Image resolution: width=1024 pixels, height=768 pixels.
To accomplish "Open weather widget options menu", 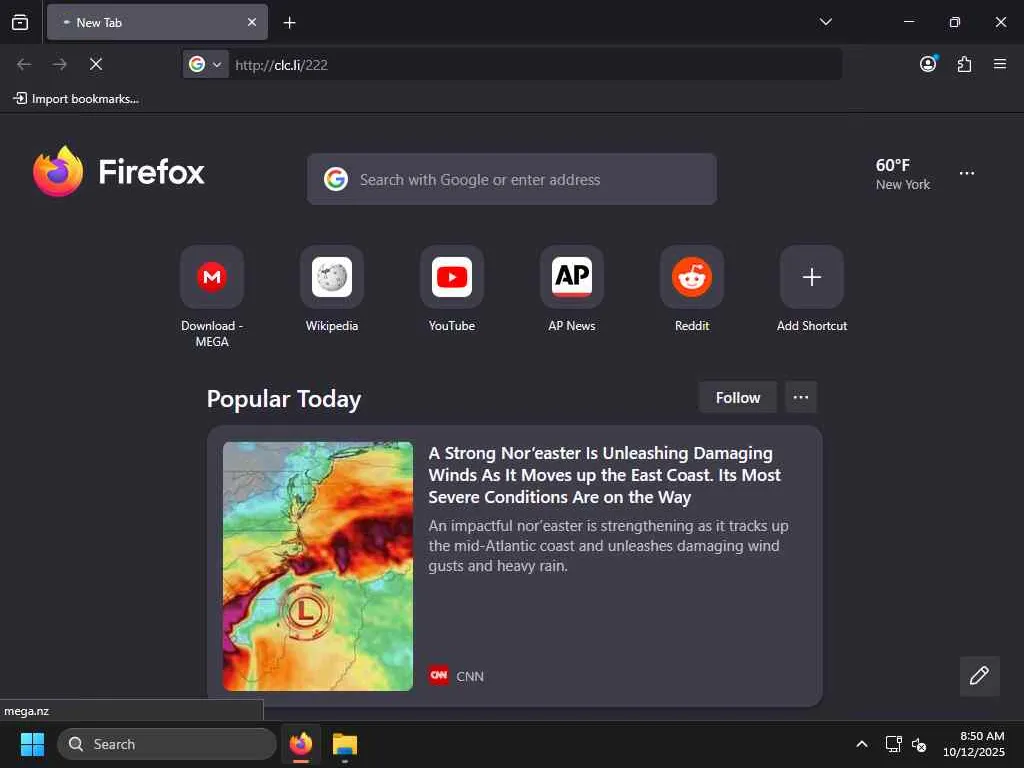I will [967, 174].
